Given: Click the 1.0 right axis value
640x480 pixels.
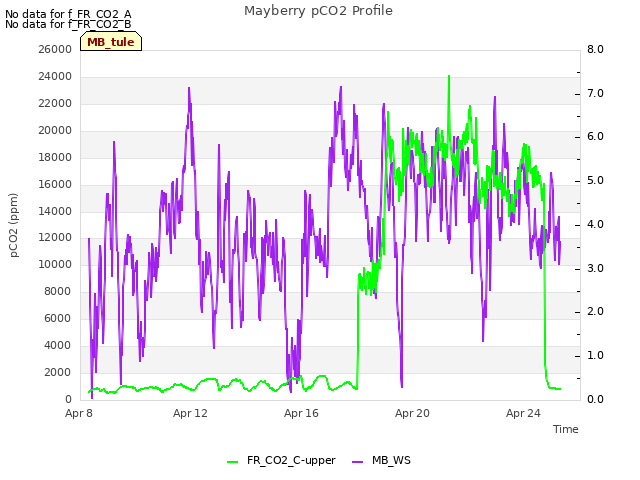Looking at the screenshot, I should click(596, 356).
